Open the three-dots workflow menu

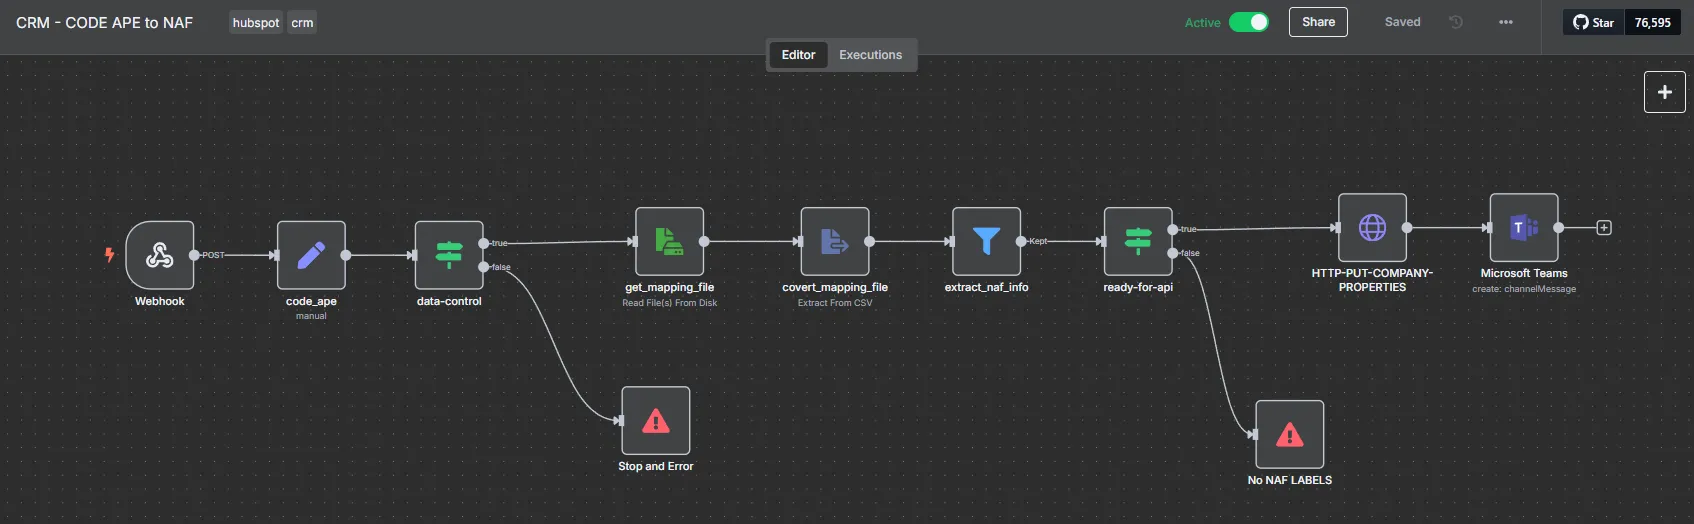tap(1506, 22)
